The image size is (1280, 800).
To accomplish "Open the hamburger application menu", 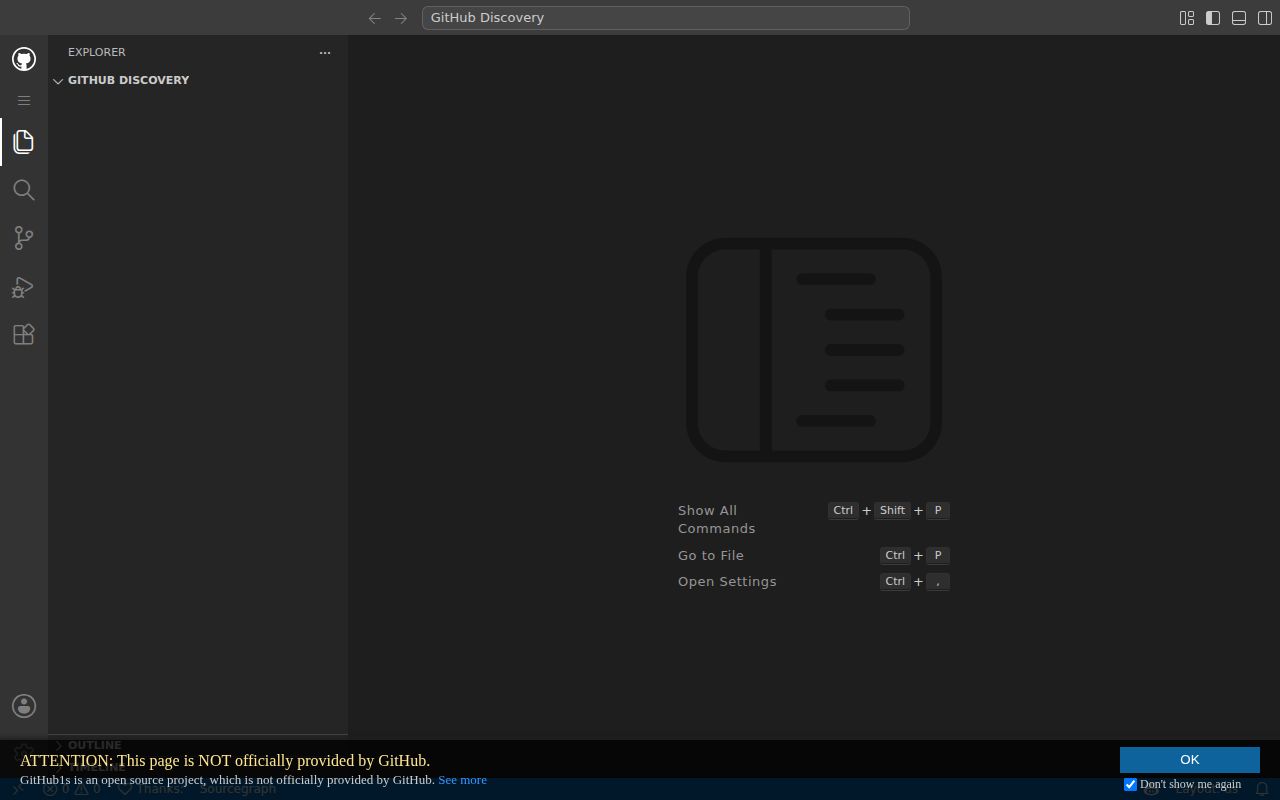I will tap(24, 100).
